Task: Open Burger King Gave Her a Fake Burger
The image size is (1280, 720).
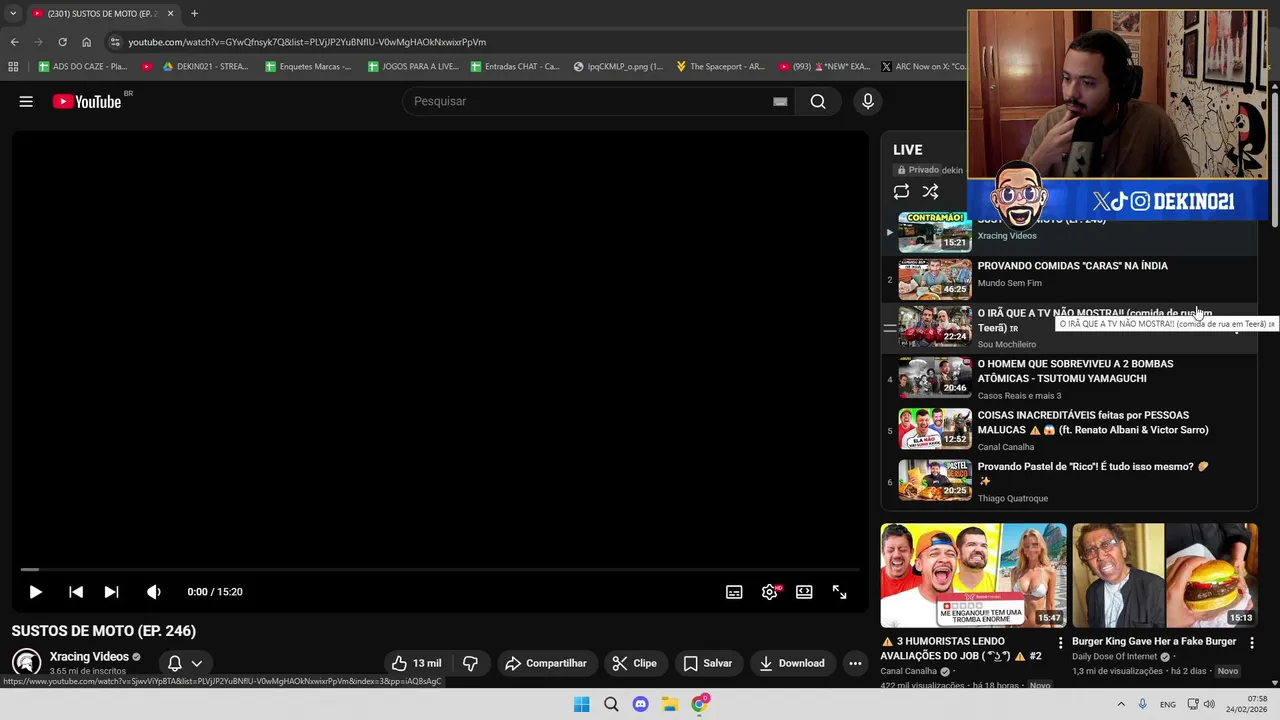Action: 1154,641
